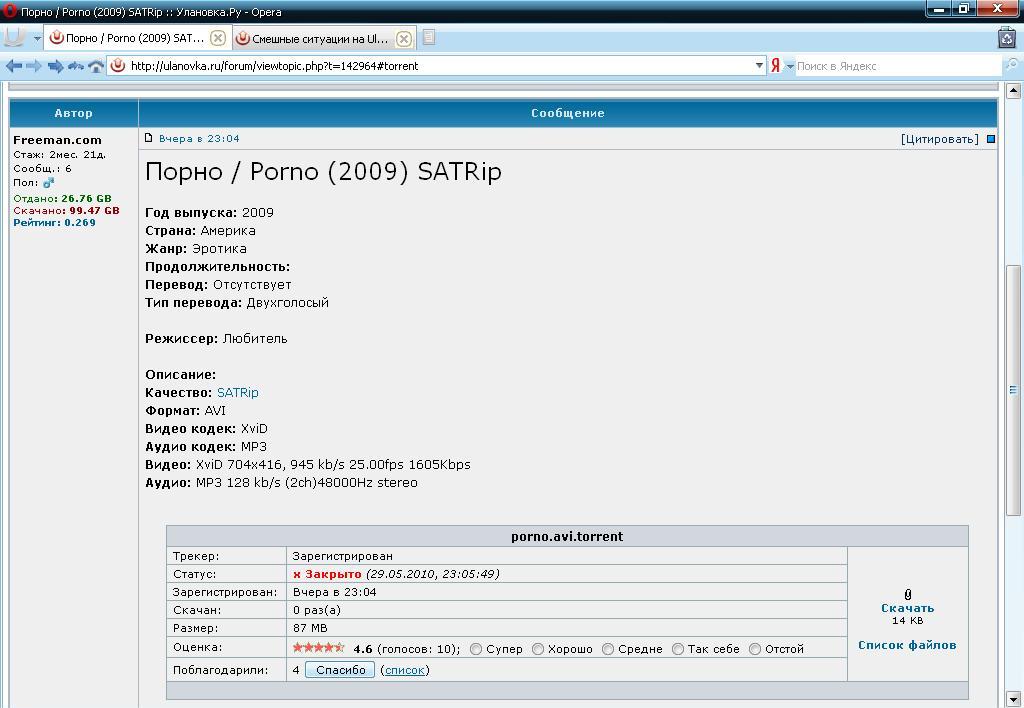Go to the Home page icon

[96, 66]
